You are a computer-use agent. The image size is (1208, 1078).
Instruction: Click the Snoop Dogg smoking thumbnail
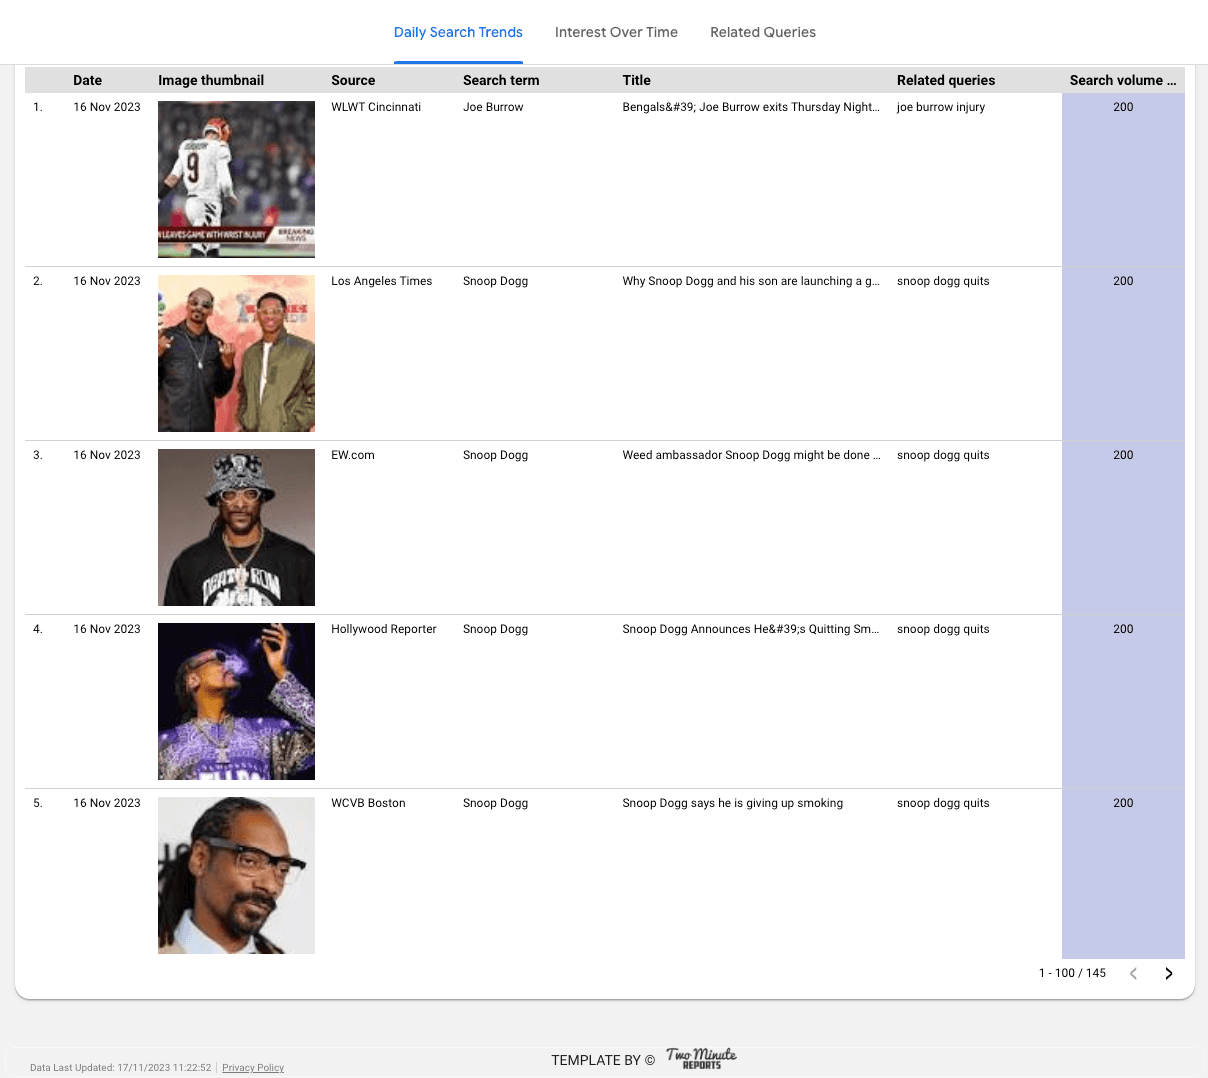click(236, 701)
